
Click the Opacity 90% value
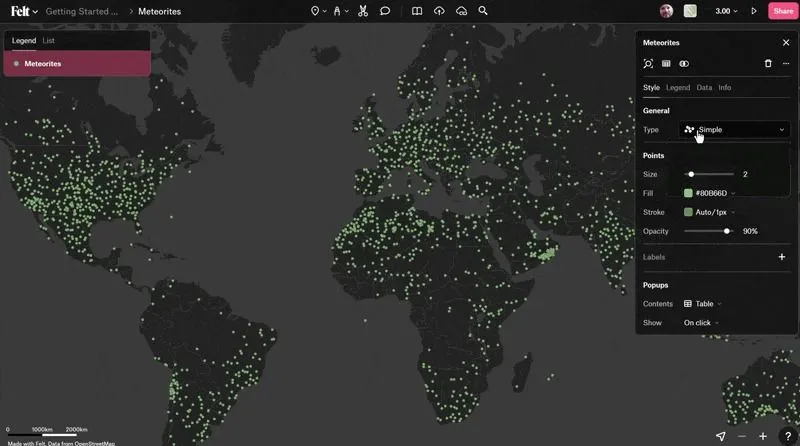[750, 231]
